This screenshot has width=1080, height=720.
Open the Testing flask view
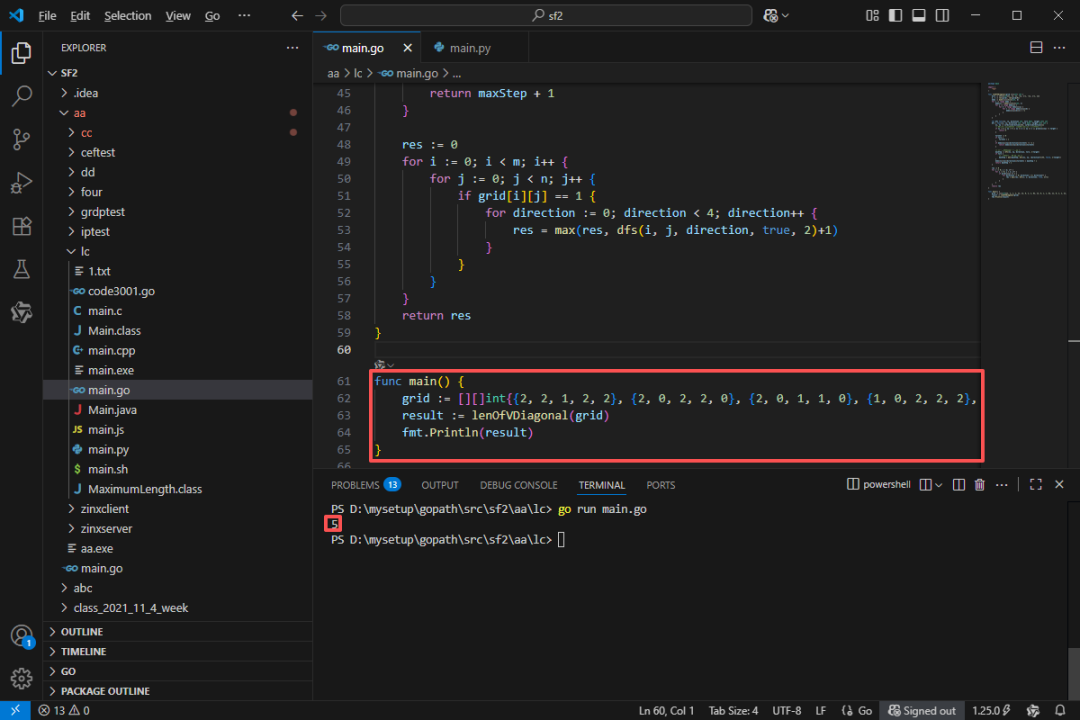click(x=21, y=269)
